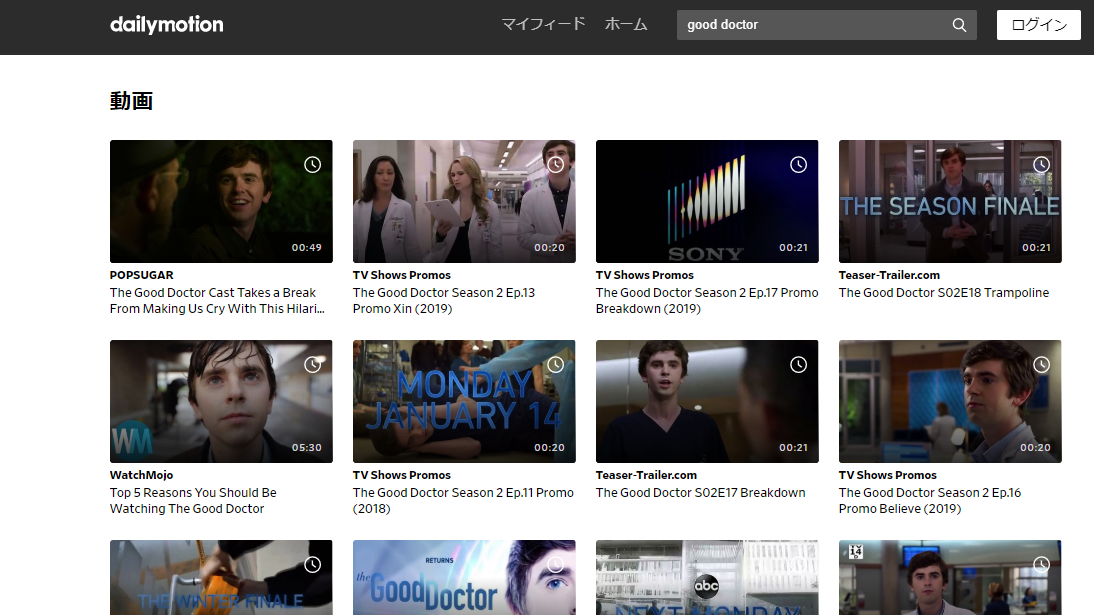The width and height of the screenshot is (1094, 615).
Task: Open The Good Doctor Cast Takes a Break title
Action: [217, 301]
